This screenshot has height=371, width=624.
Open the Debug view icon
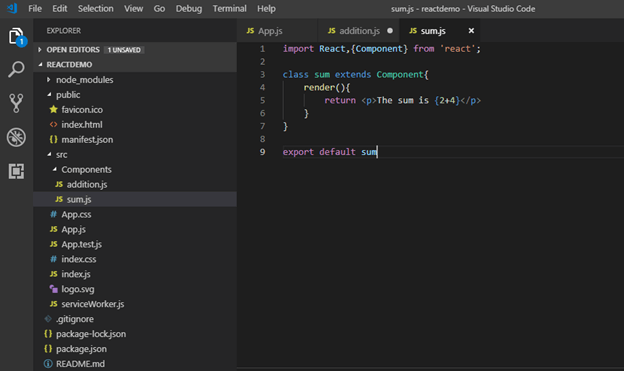16,137
